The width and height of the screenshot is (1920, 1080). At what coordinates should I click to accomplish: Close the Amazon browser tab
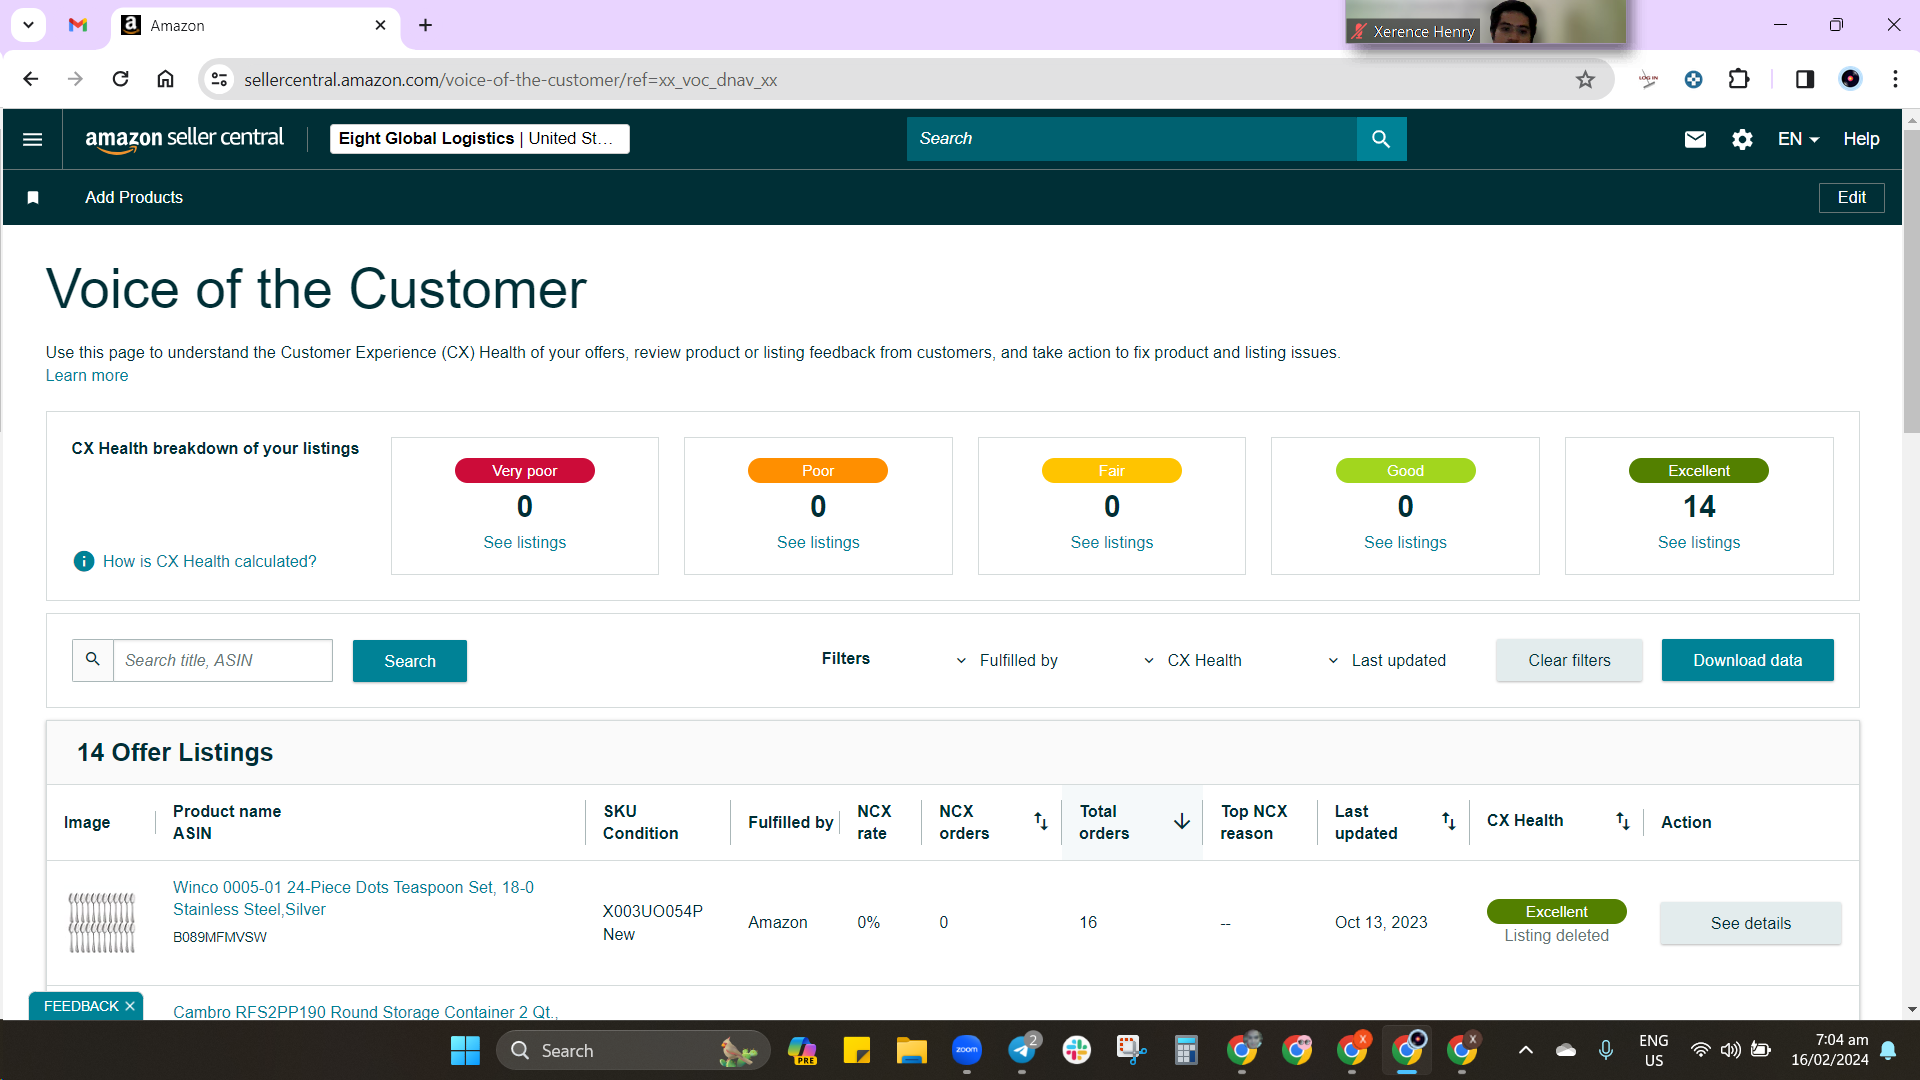click(x=380, y=25)
